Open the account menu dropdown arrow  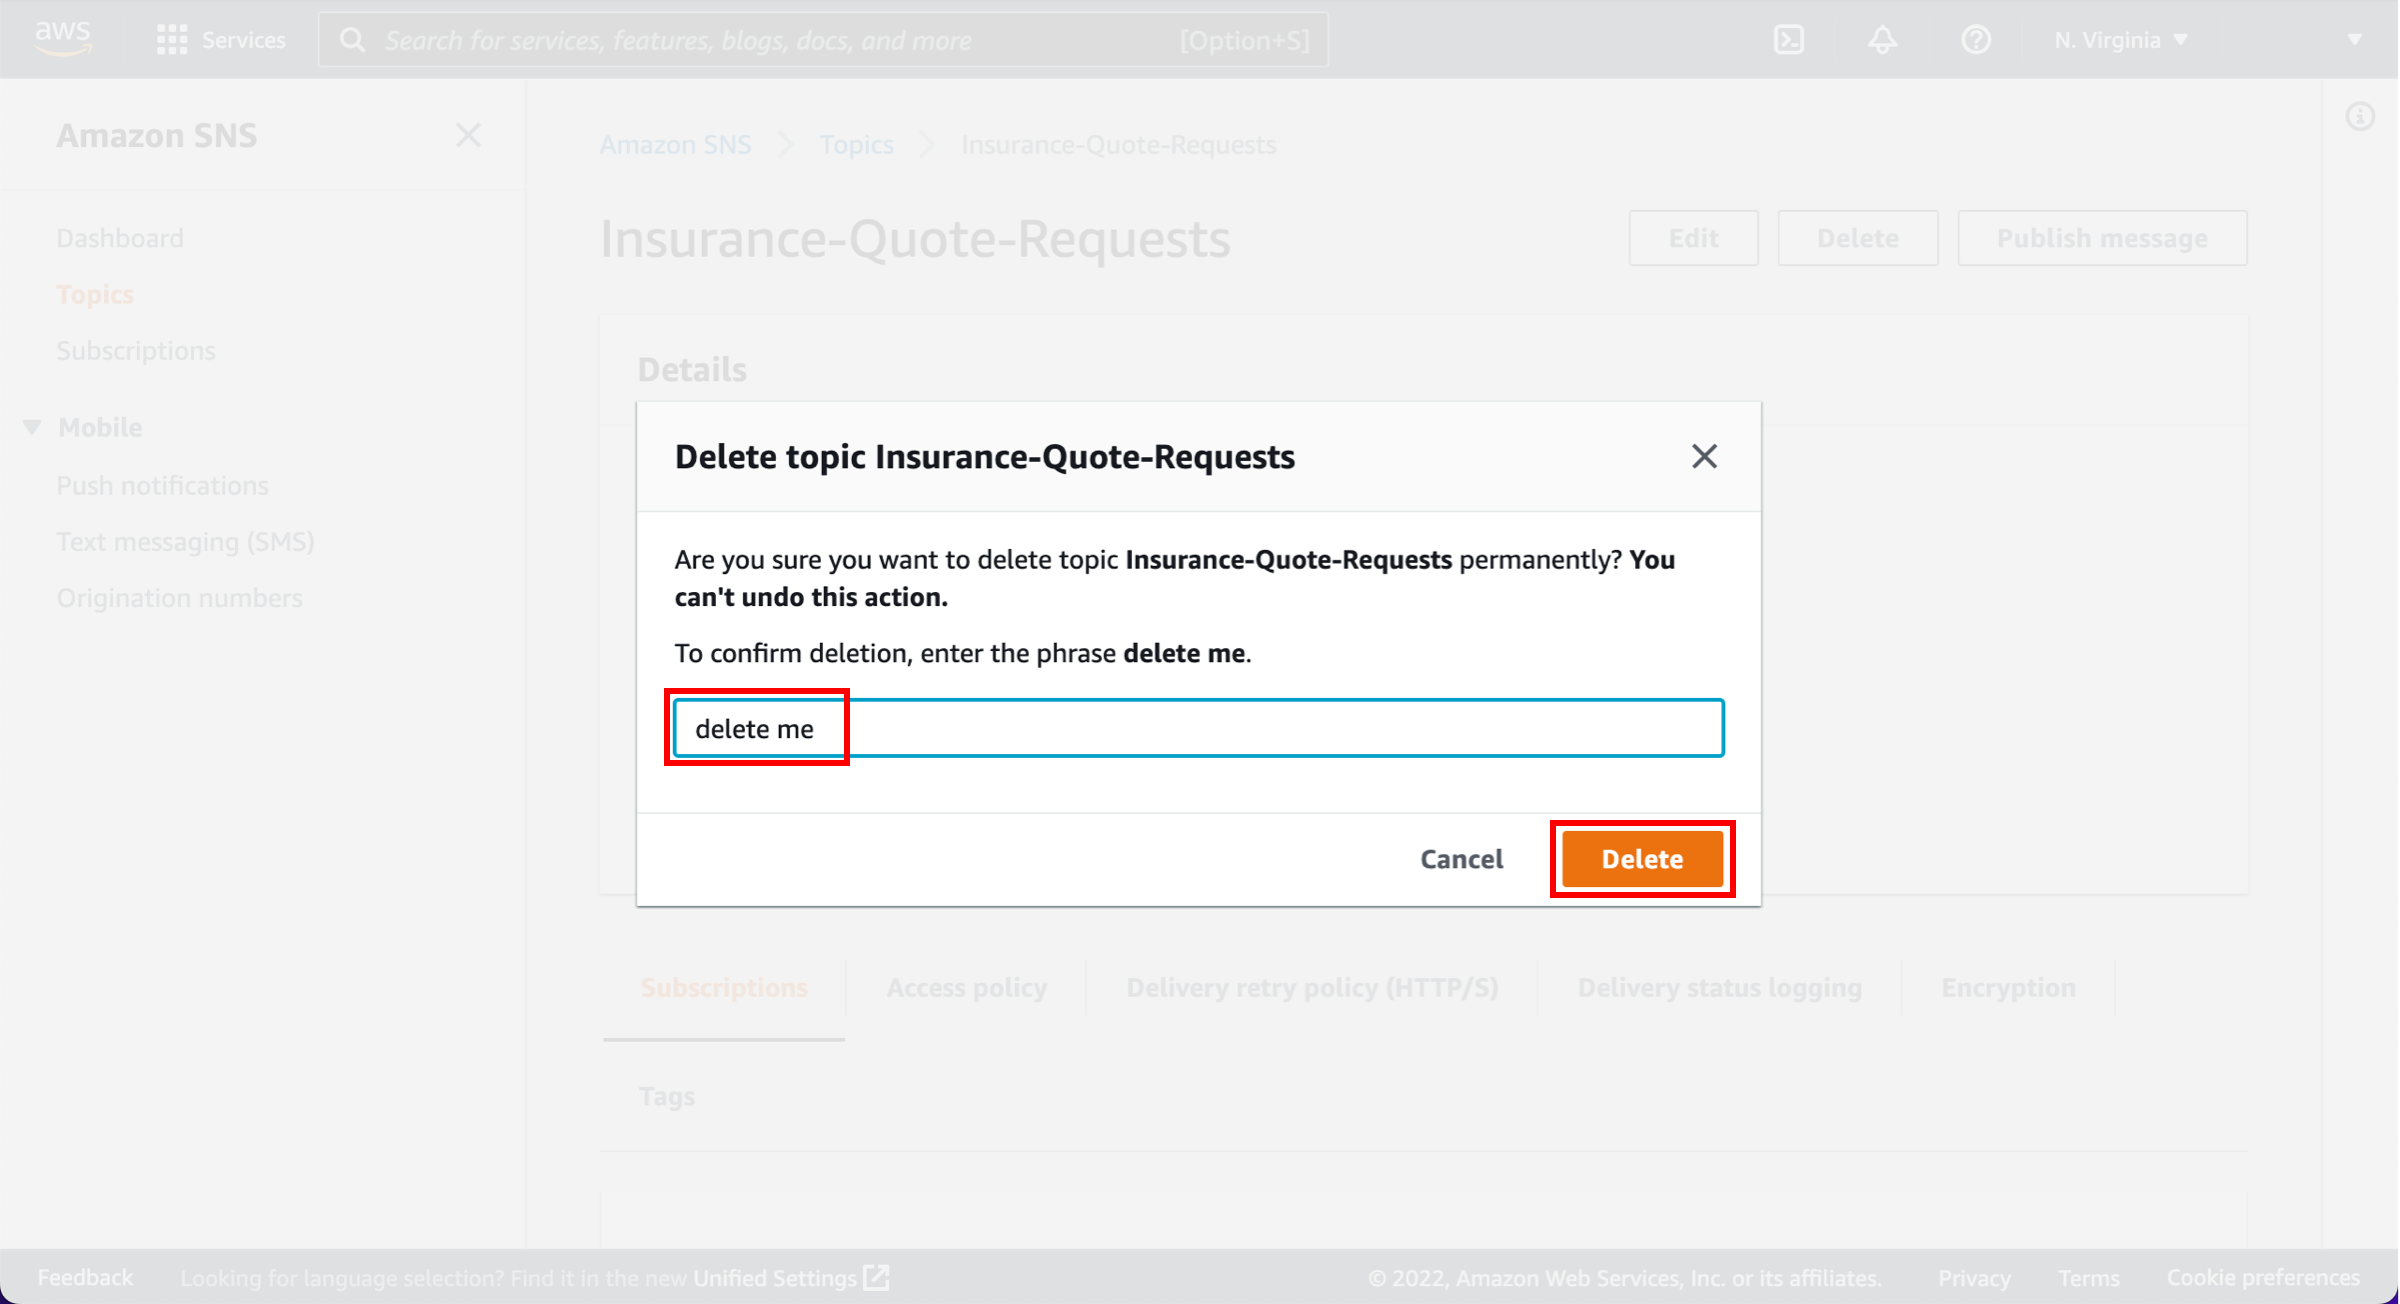tap(2355, 40)
